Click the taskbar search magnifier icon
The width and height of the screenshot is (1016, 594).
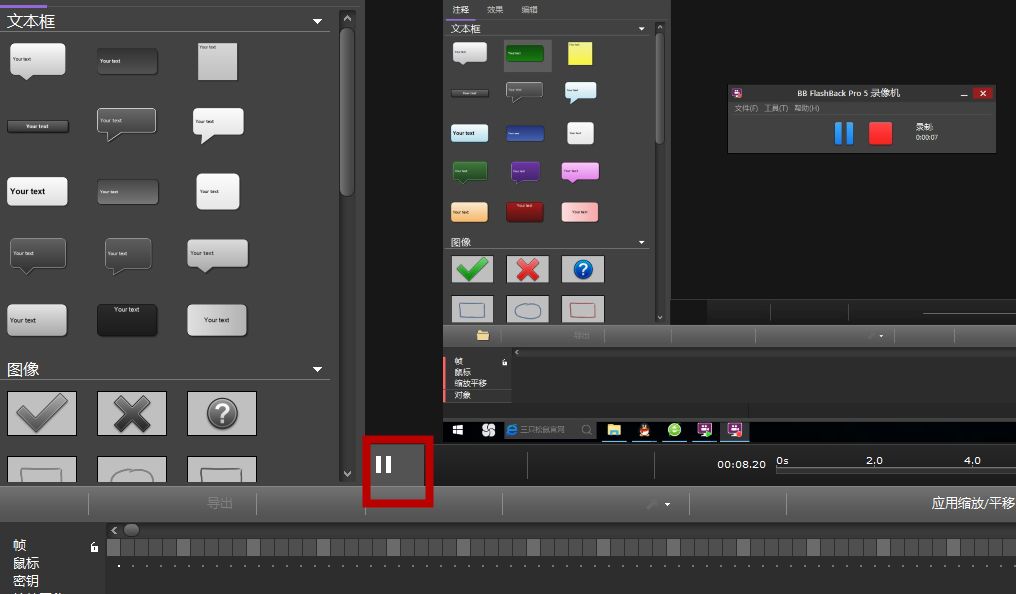pos(586,429)
